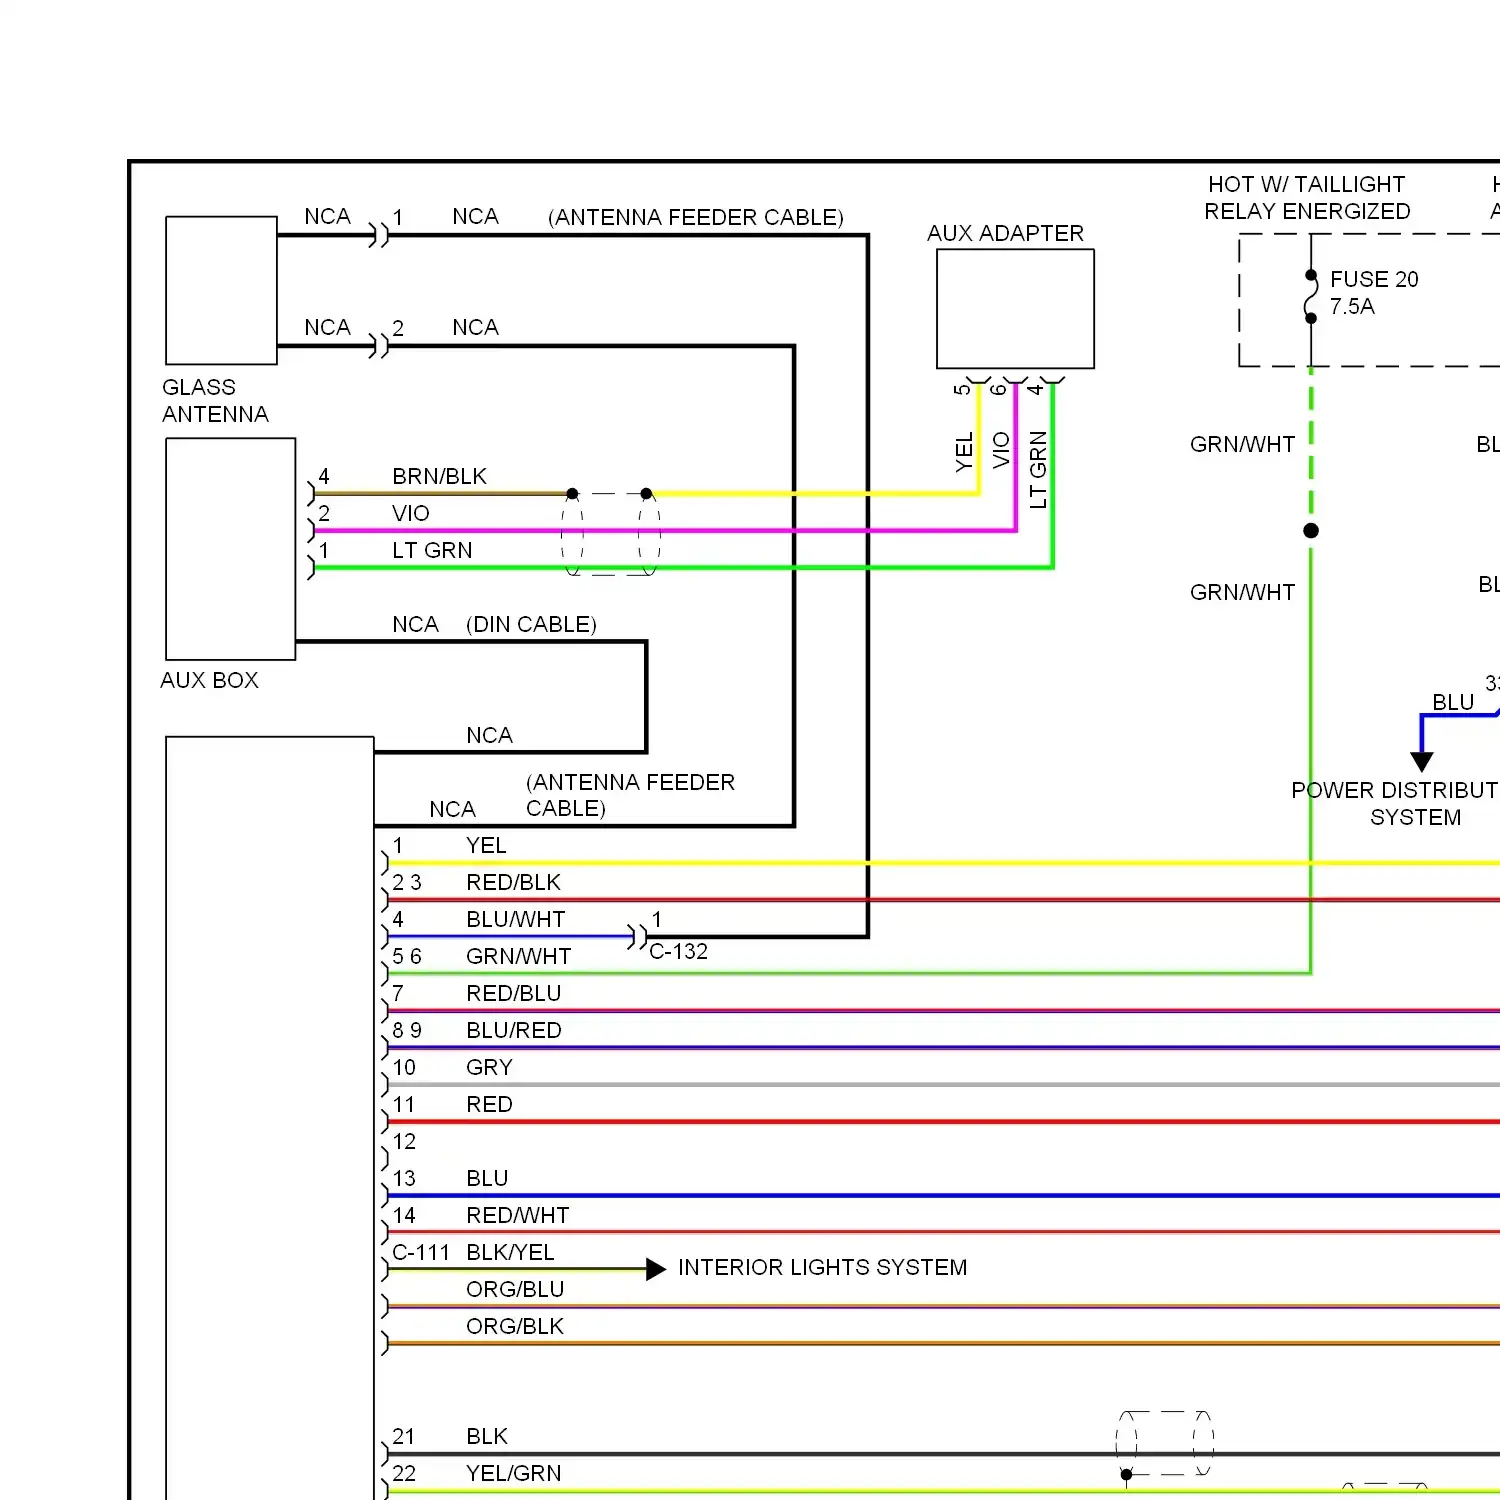Screen dimensions: 1500x1500
Task: Click upper GRN/WHT label below the fuse
Action: tap(1242, 444)
